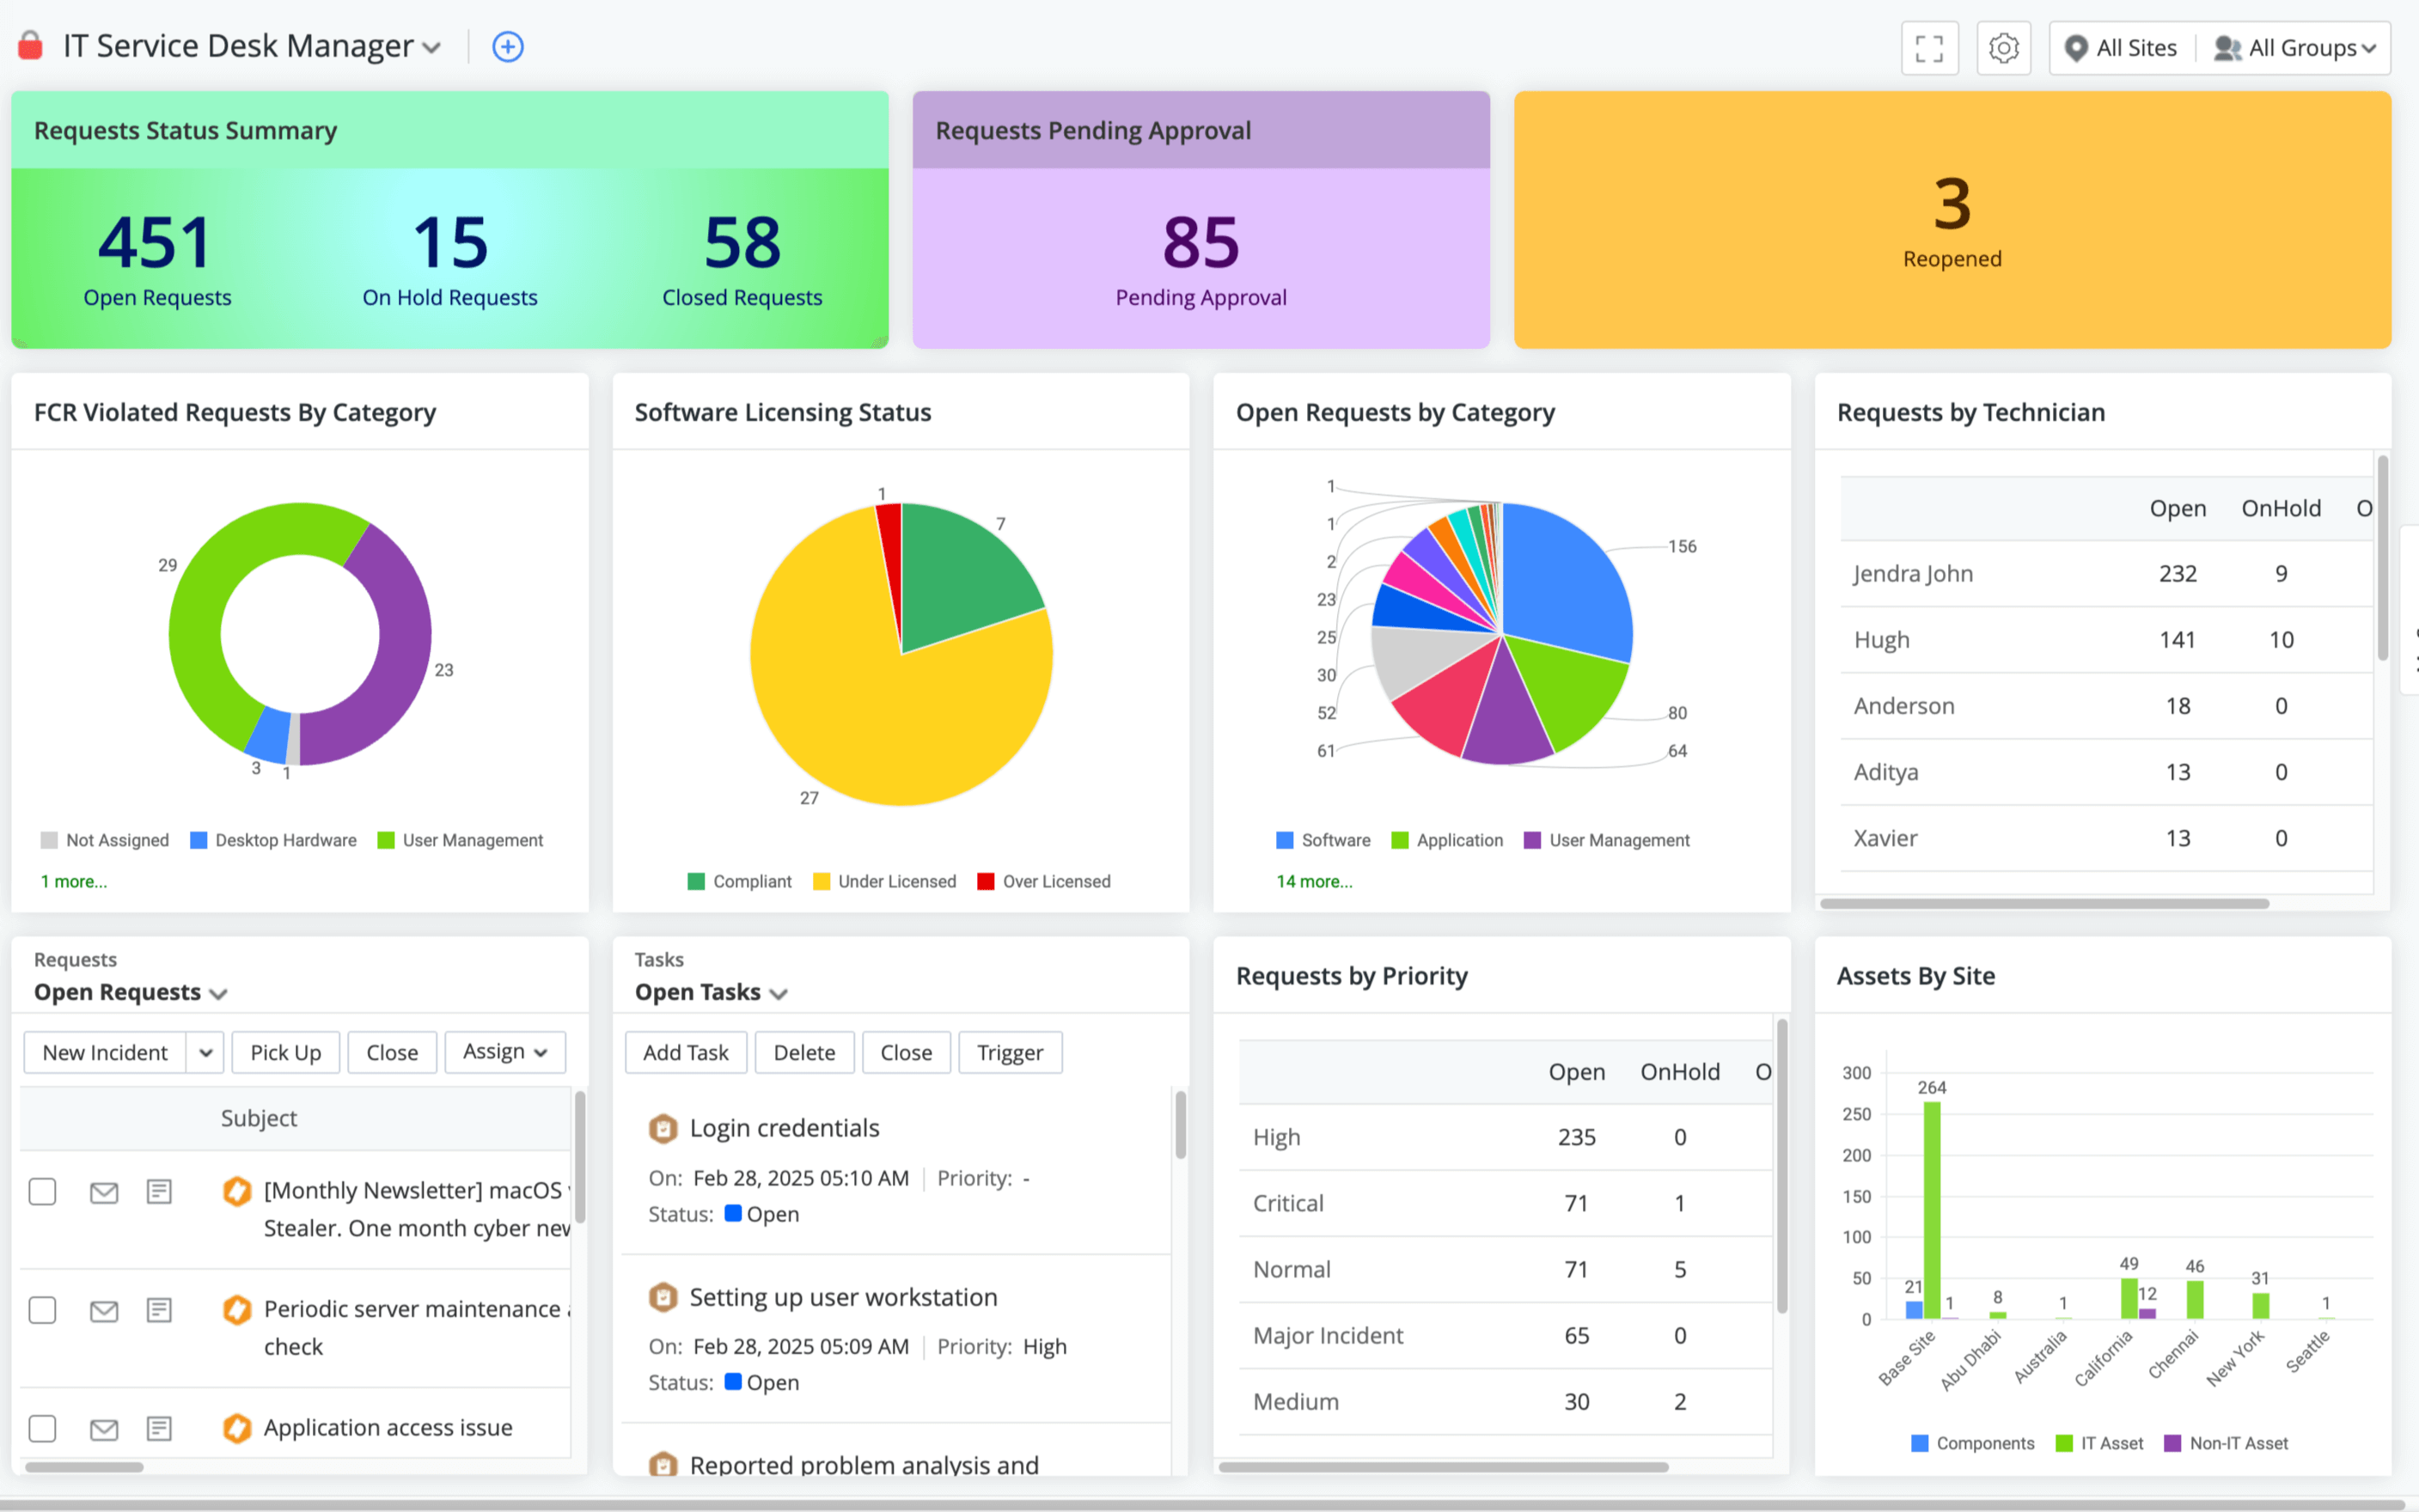Screen dimensions: 2419x1512
Task: Click the notes icon for Periodic server maintenance
Action: pos(158,1310)
